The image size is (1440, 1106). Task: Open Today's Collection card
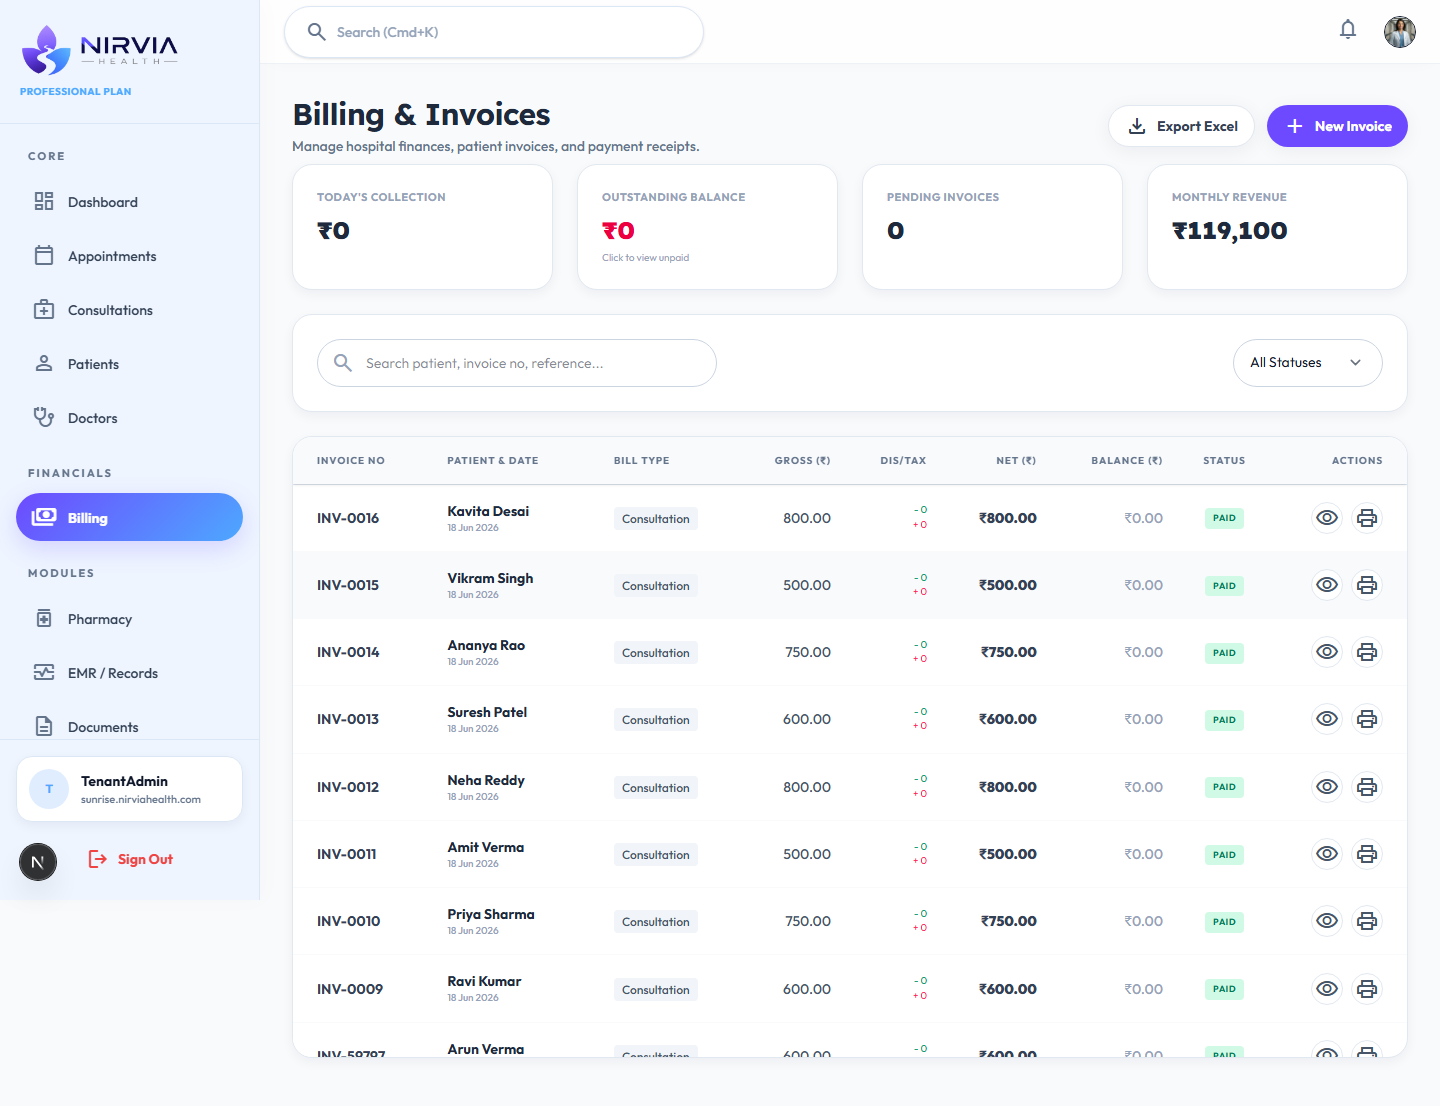422,227
